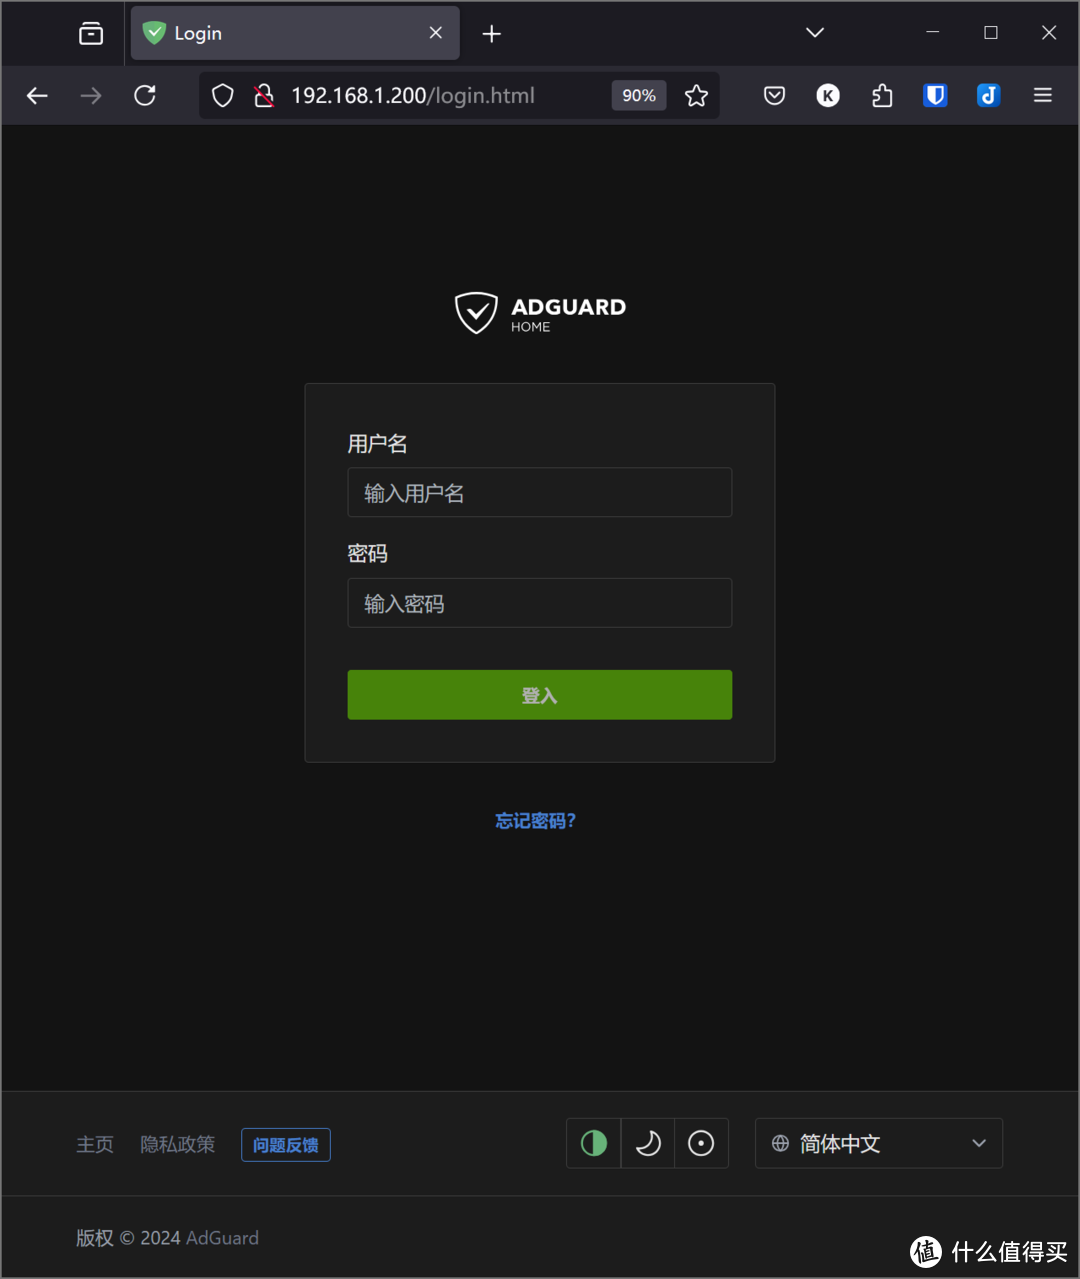
Task: Open the 主页 menu link in footer
Action: [x=95, y=1144]
